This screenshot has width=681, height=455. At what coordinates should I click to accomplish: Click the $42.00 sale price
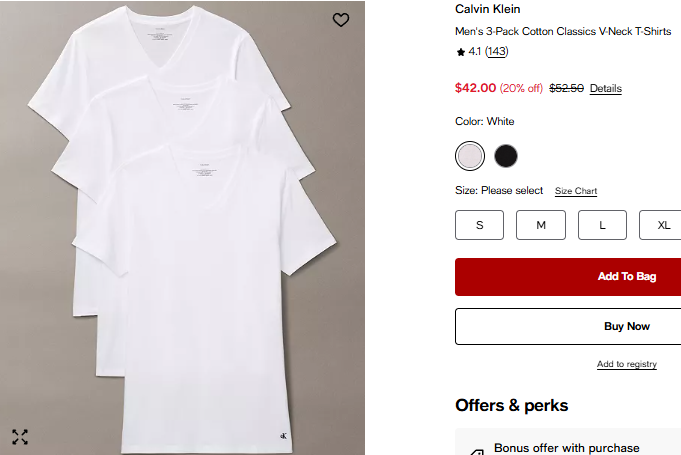[475, 87]
